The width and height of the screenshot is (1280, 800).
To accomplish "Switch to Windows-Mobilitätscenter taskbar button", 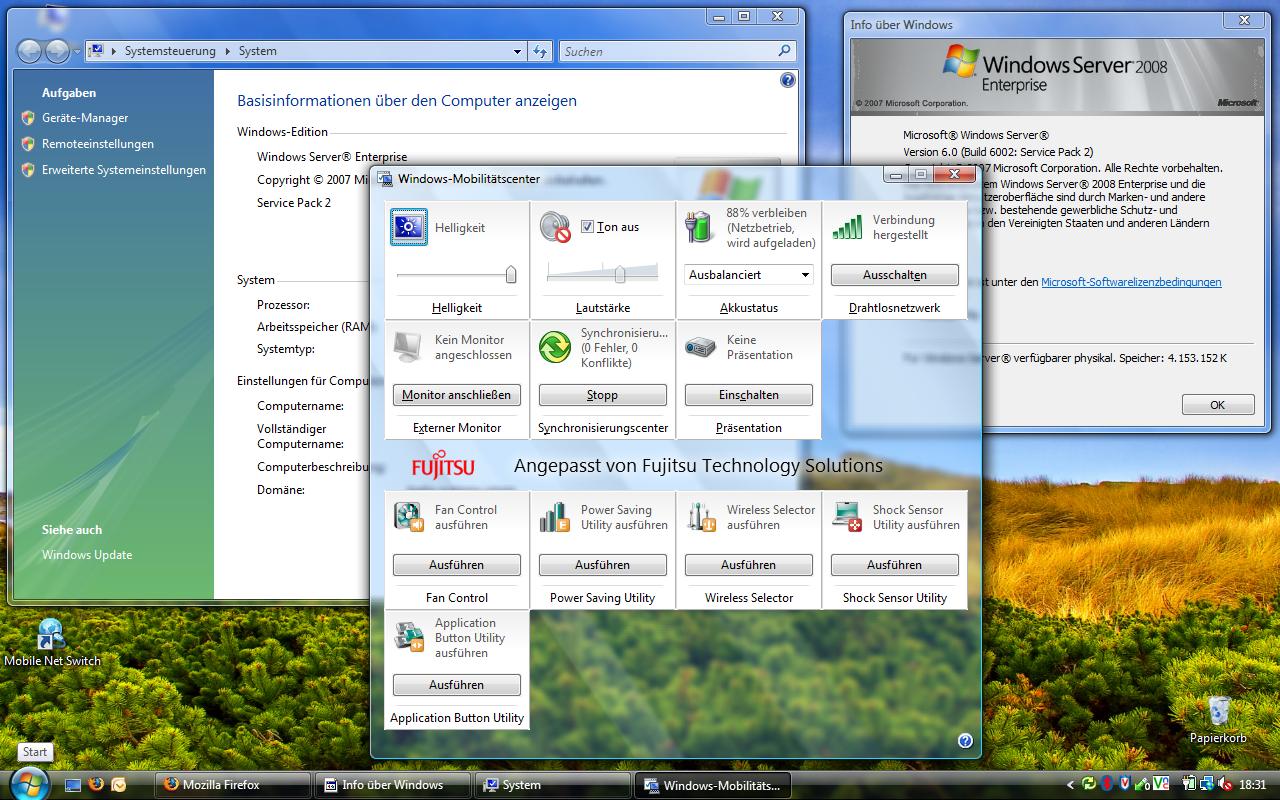I will [x=712, y=785].
